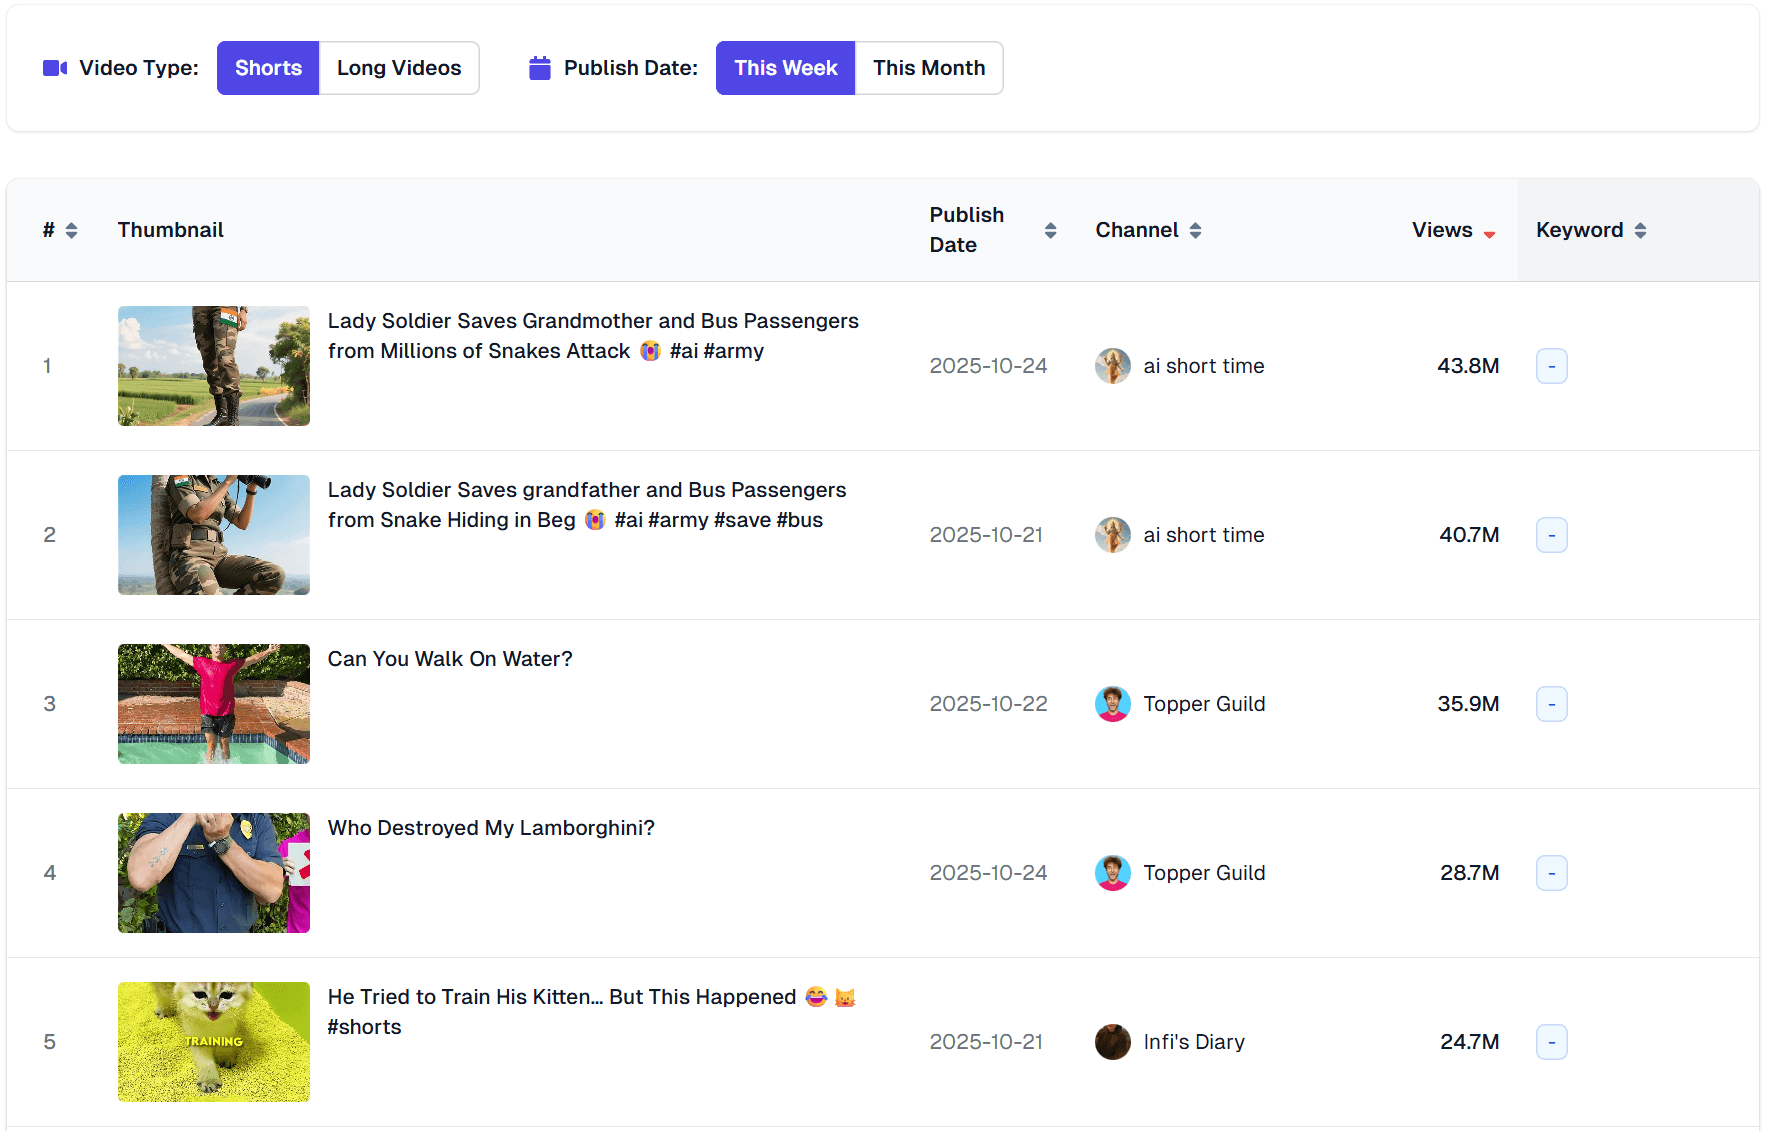The image size is (1767, 1131).
Task: Open the "Can You Walk On Water?" video title
Action: pos(450,658)
